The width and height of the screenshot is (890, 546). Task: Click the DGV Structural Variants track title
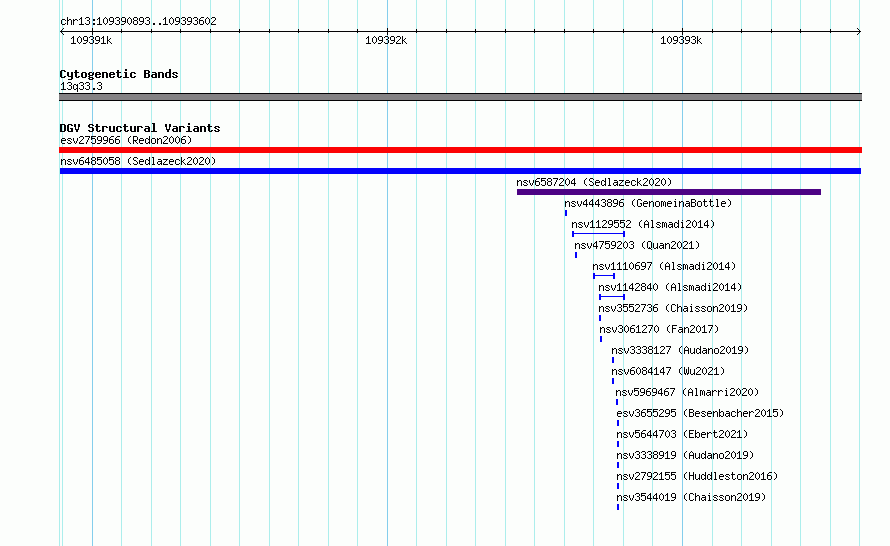[140, 128]
